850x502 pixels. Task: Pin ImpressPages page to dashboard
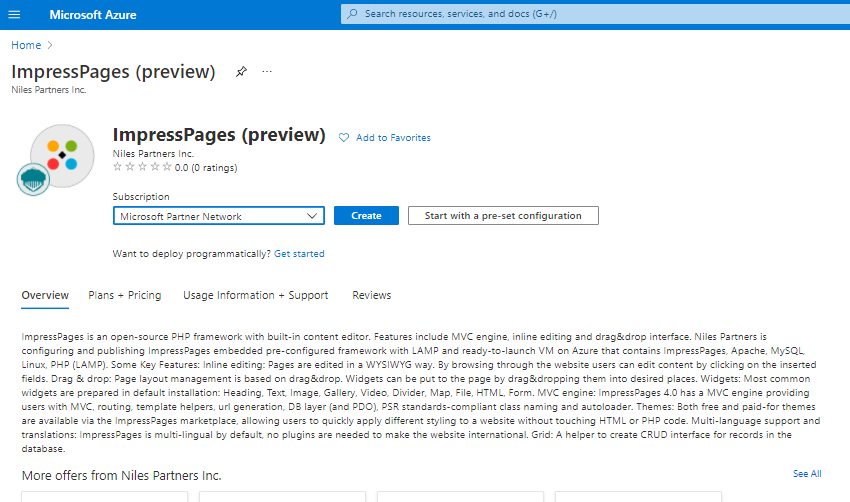point(241,72)
